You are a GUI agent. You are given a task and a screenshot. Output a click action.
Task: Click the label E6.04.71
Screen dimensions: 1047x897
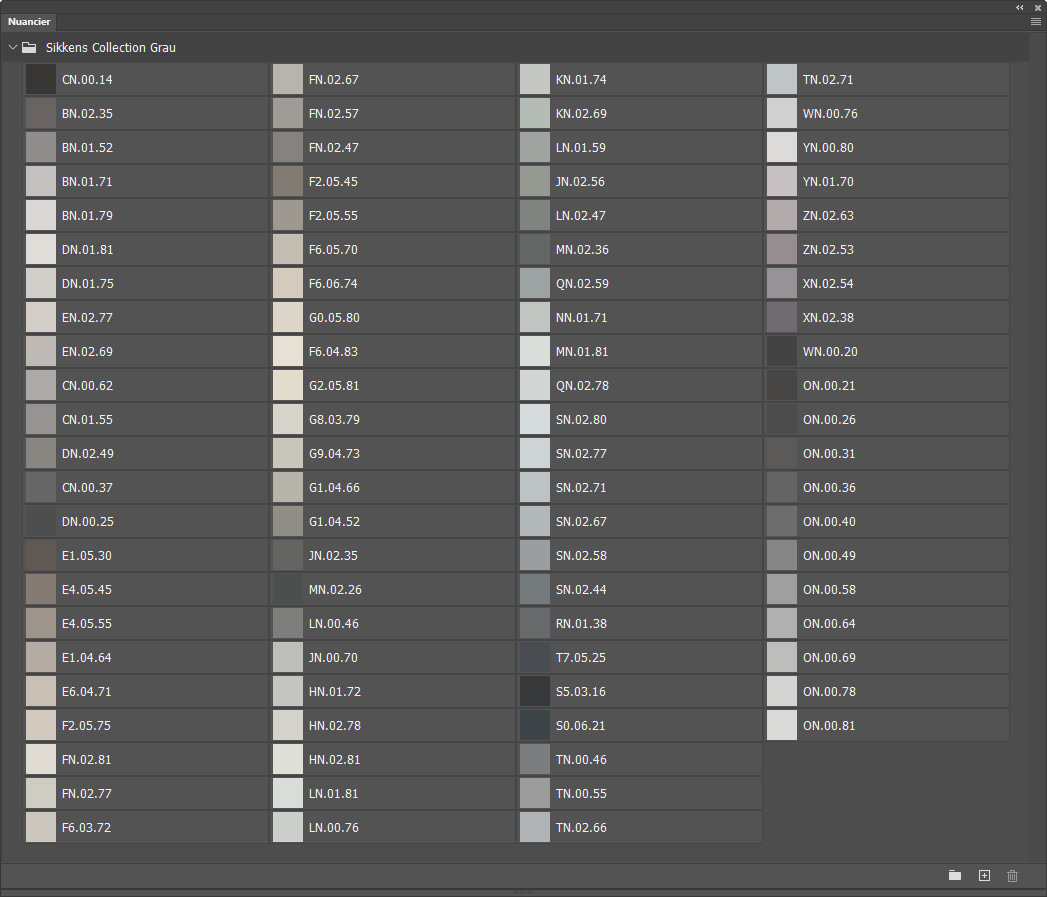pos(87,691)
